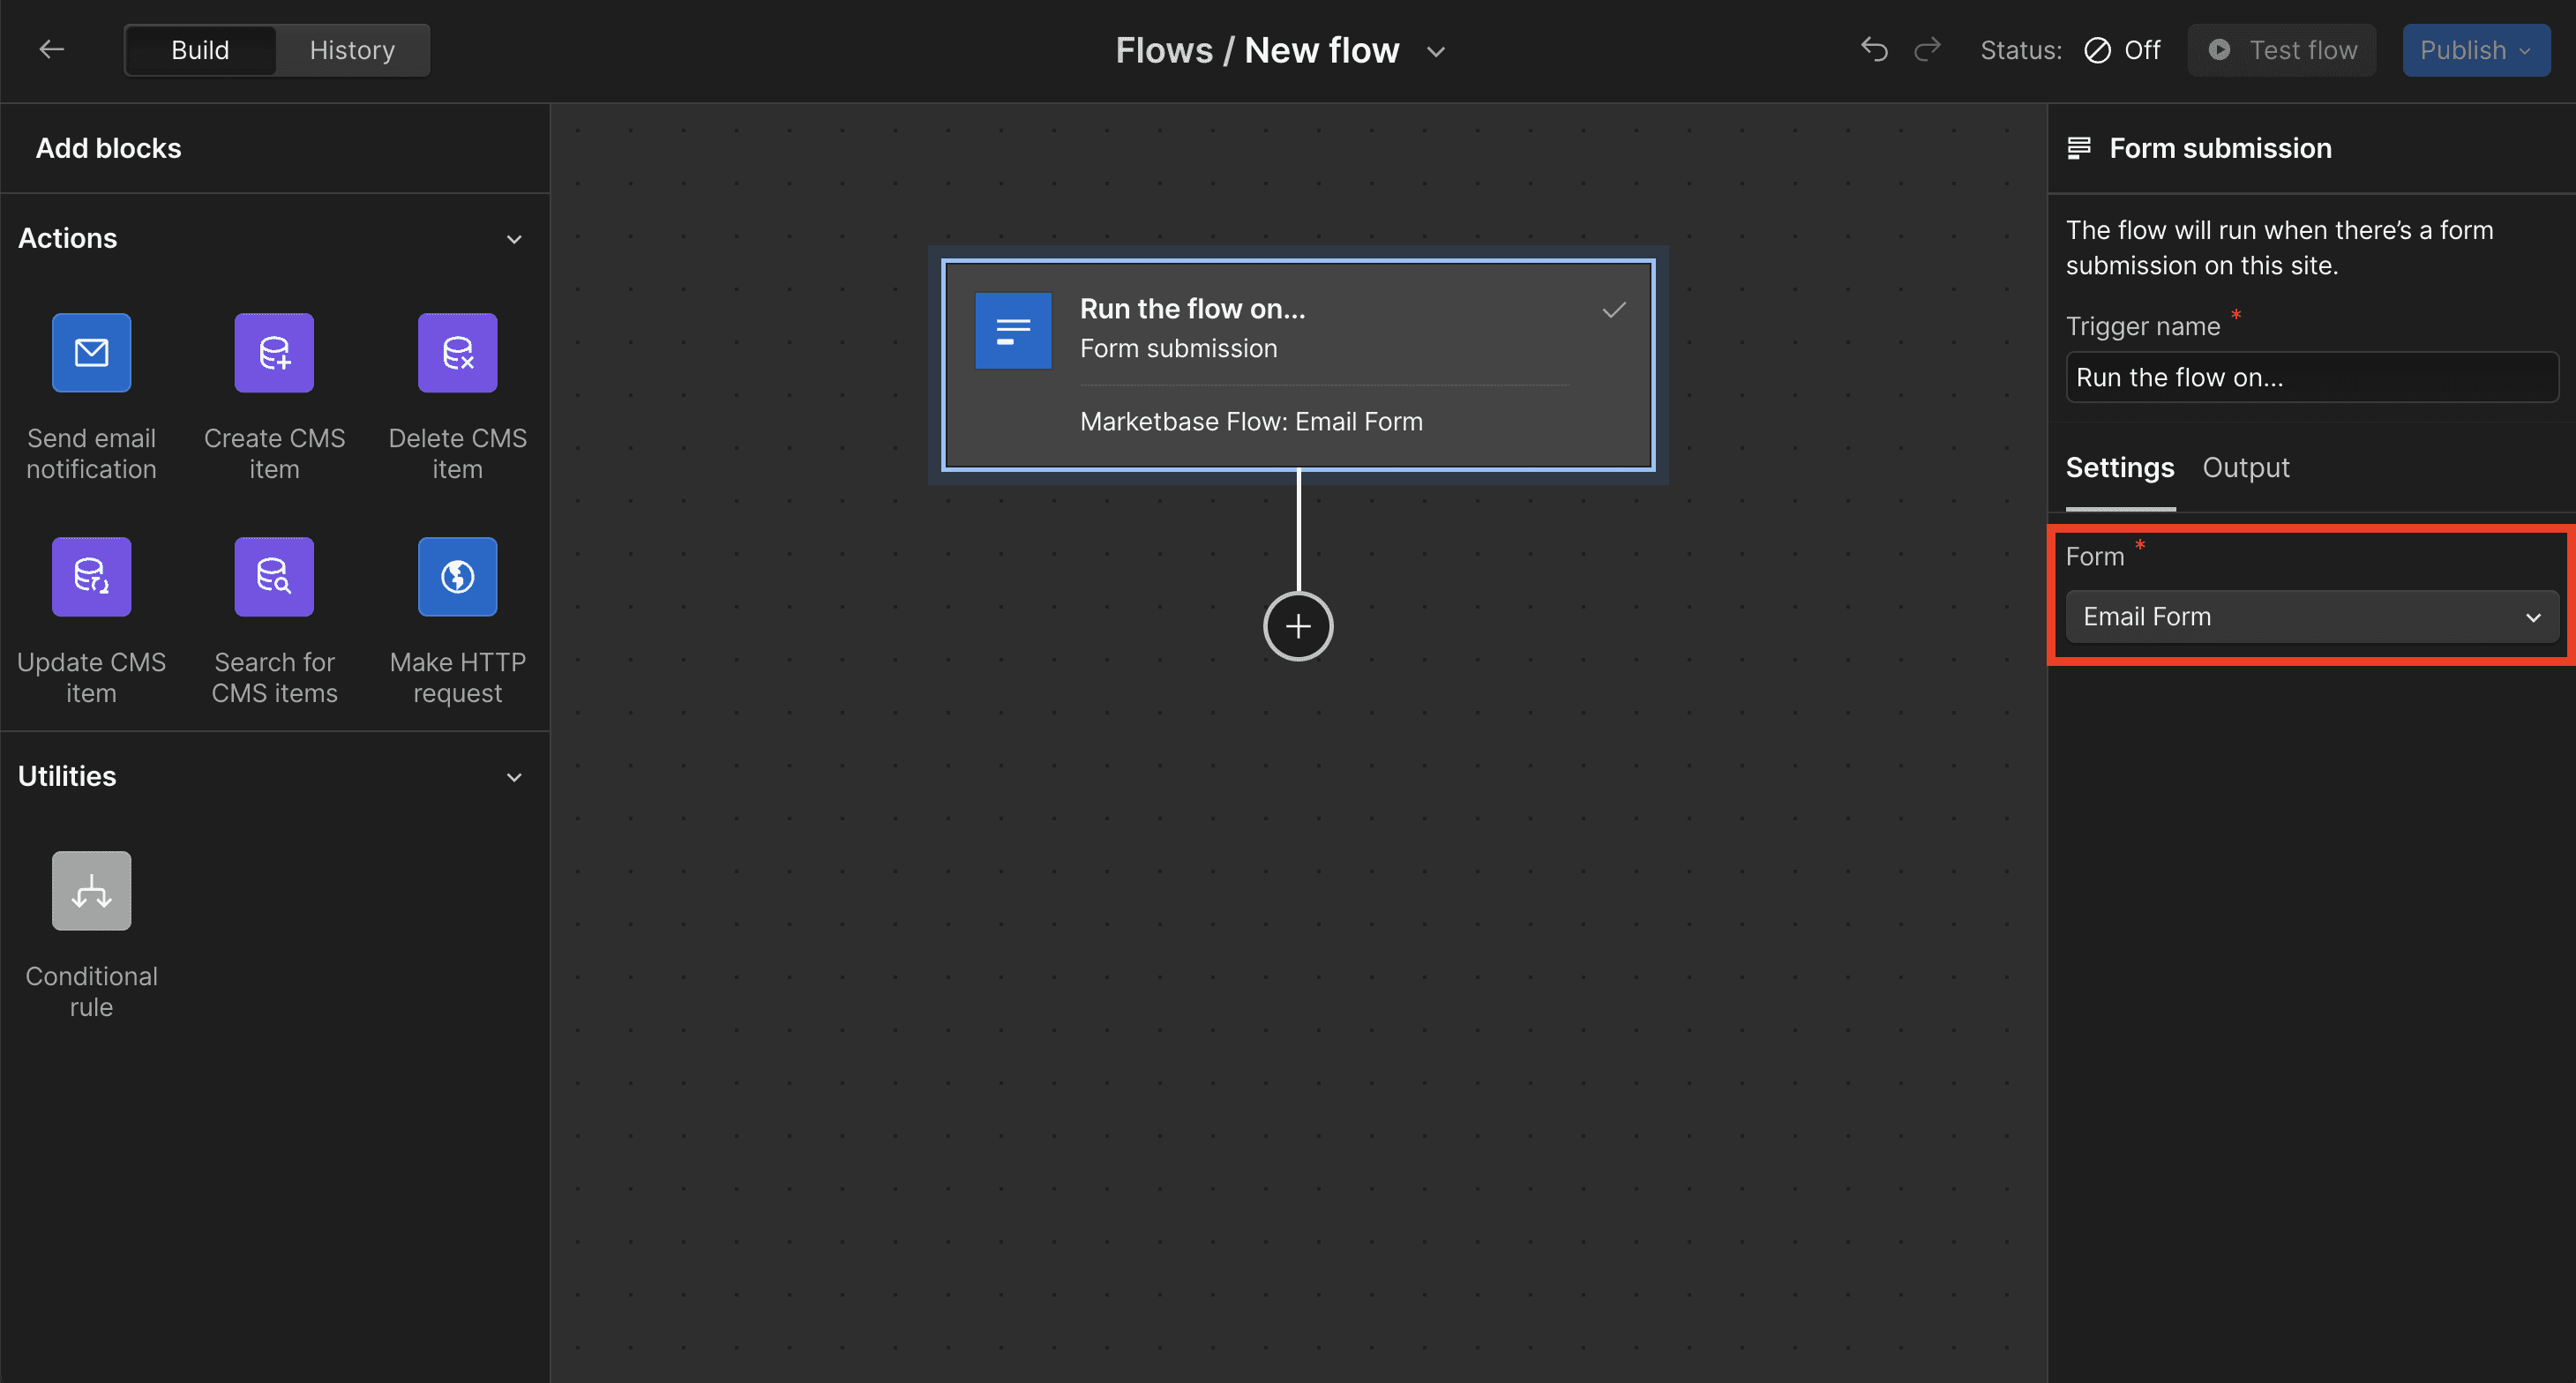Pick the Update CMS item block
Image resolution: width=2576 pixels, height=1383 pixels.
click(91, 577)
